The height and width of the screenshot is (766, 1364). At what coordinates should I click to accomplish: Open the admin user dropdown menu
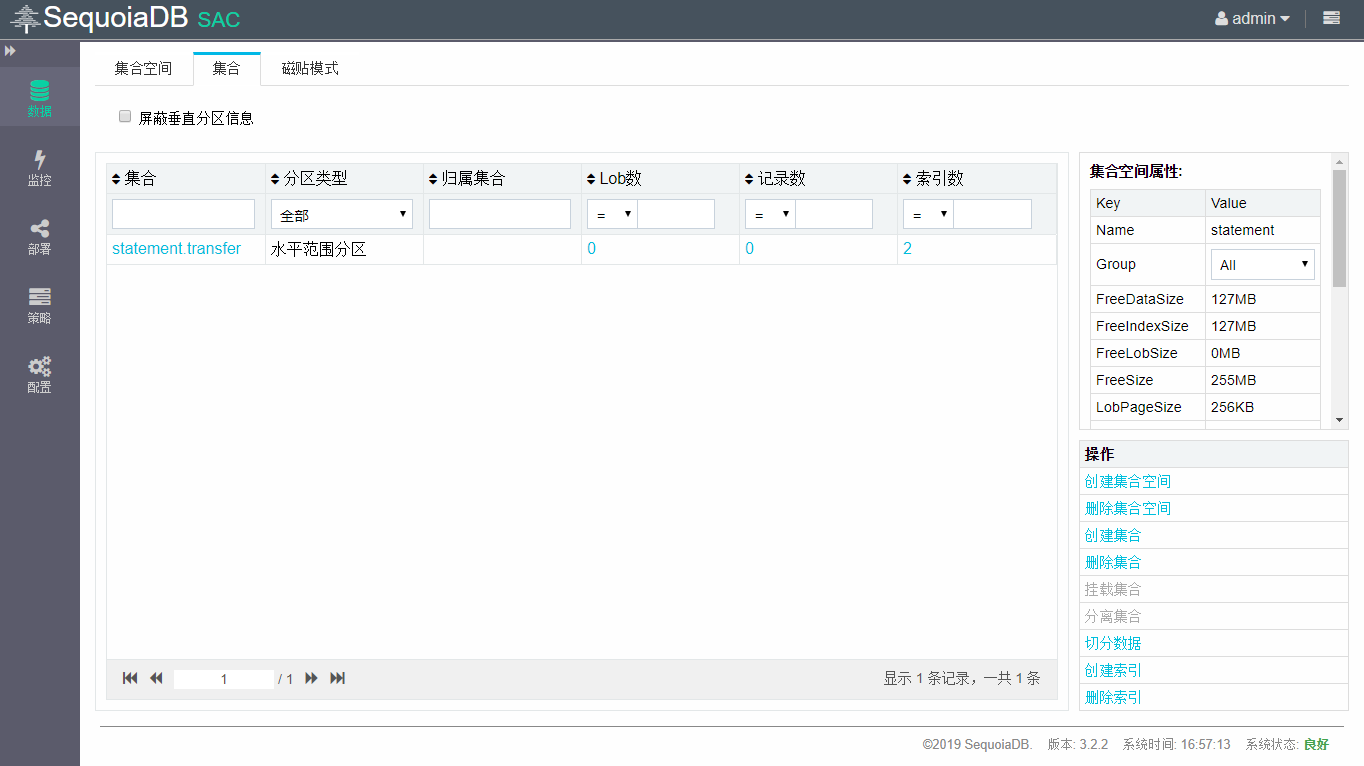click(x=1252, y=18)
